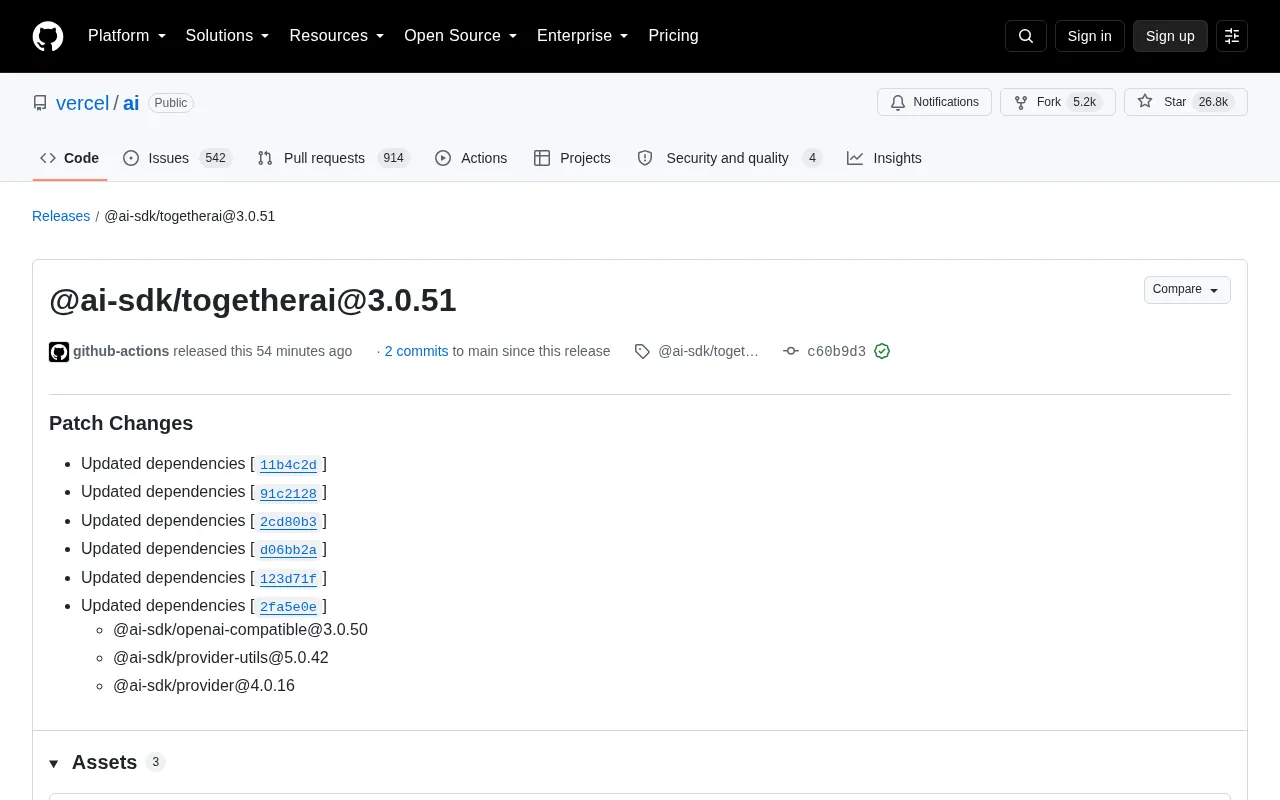Open Security and quality tab
1280x800 pixels.
pos(730,158)
